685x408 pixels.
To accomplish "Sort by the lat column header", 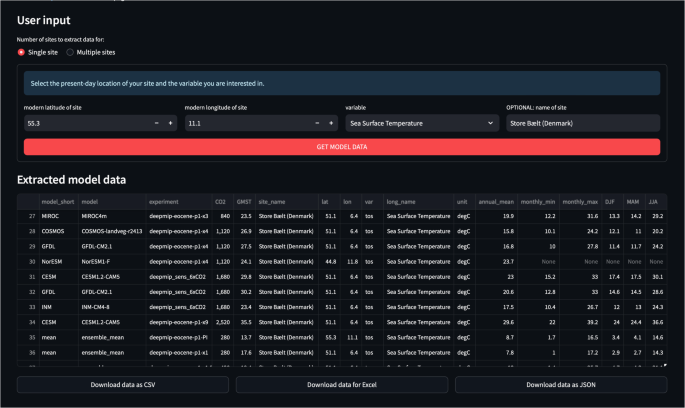I will [329, 202].
